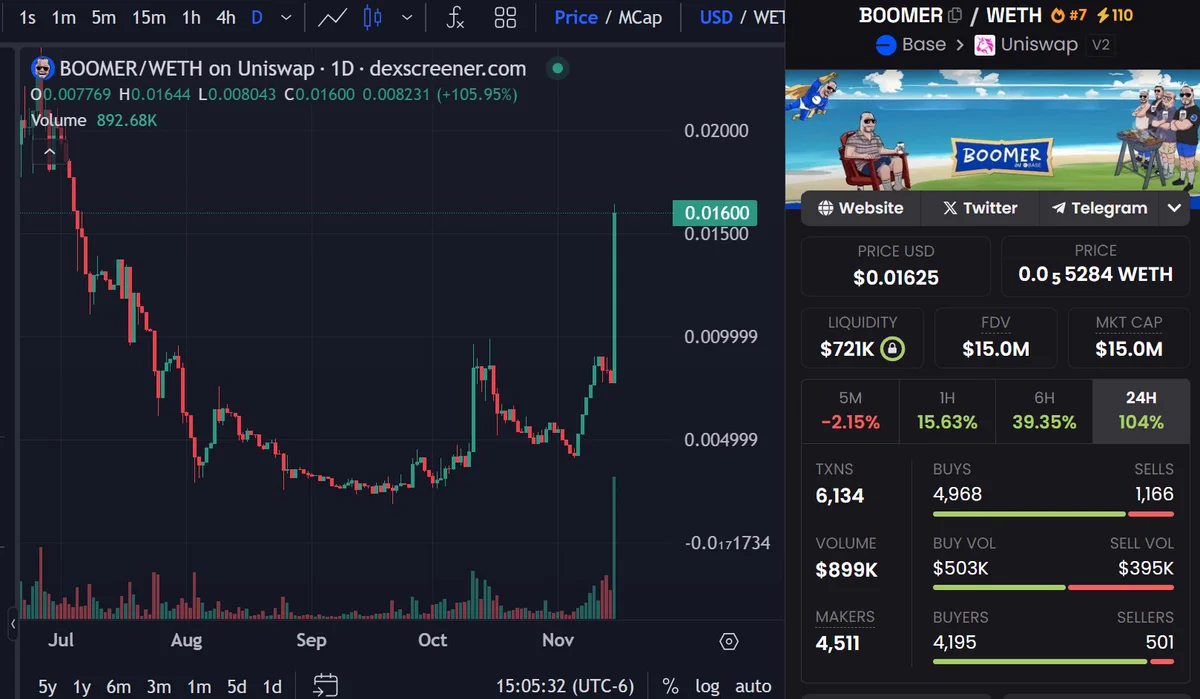The width and height of the screenshot is (1200, 699).
Task: Select the 1h interval
Action: 191,17
